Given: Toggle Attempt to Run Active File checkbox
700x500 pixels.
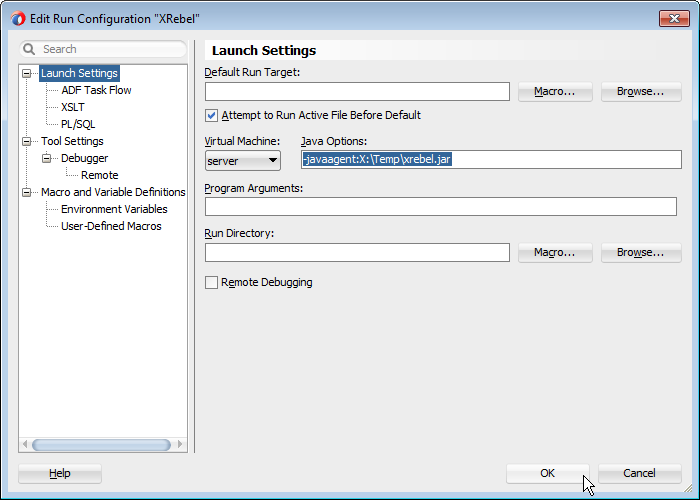Looking at the screenshot, I should (212, 116).
